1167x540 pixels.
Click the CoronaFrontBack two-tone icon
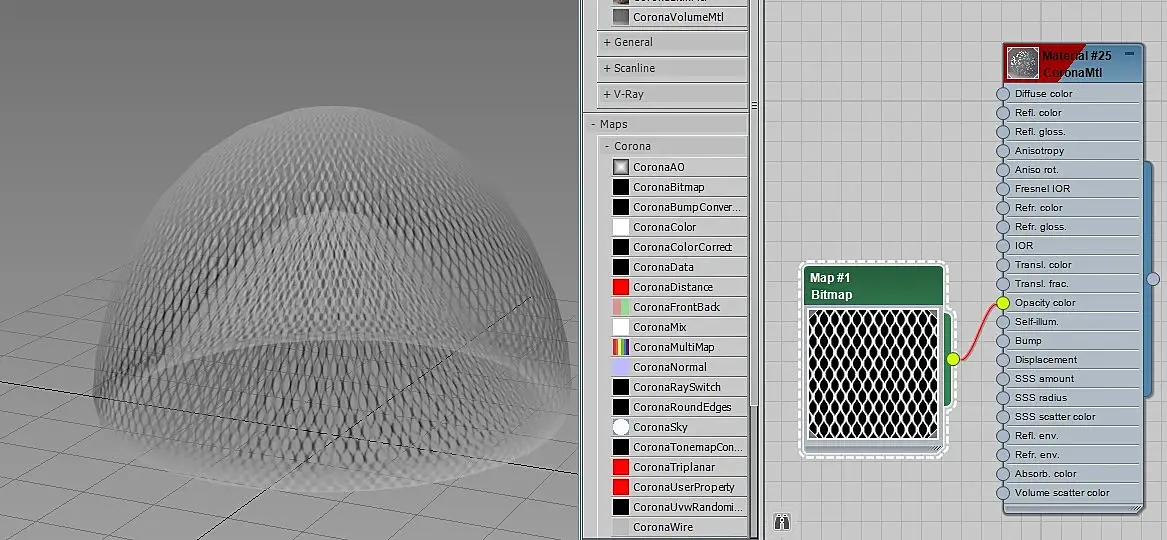coord(621,307)
